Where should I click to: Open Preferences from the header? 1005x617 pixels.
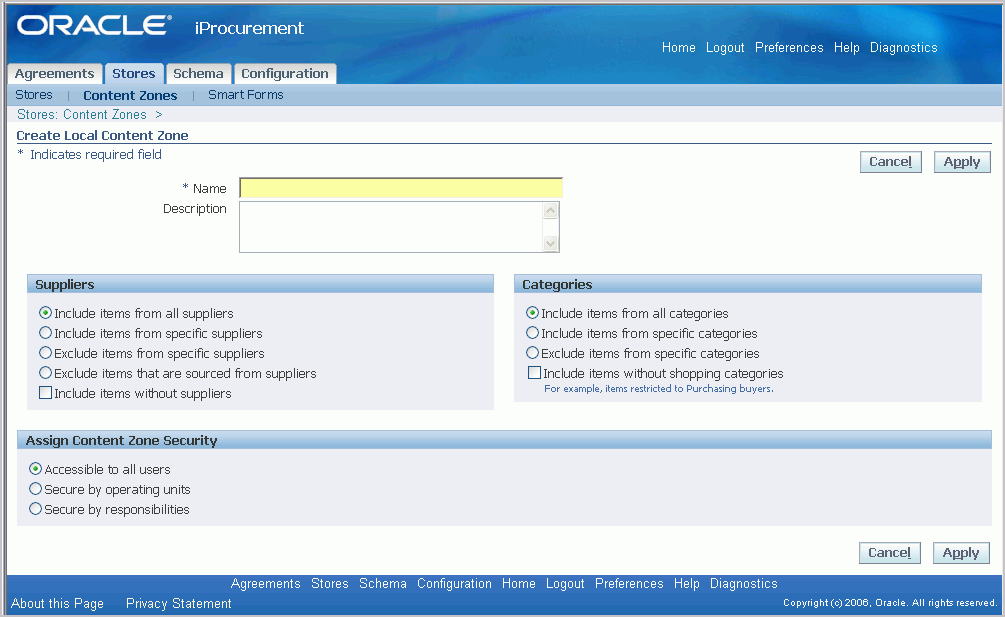(789, 47)
